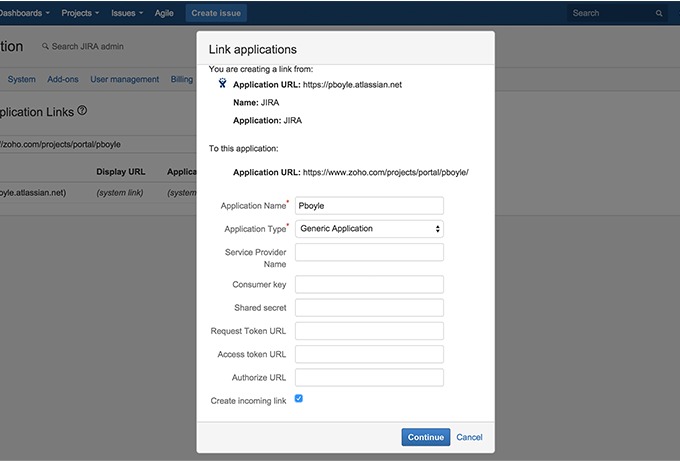Click the Request Token URL field
This screenshot has height=461, width=680.
coord(369,331)
